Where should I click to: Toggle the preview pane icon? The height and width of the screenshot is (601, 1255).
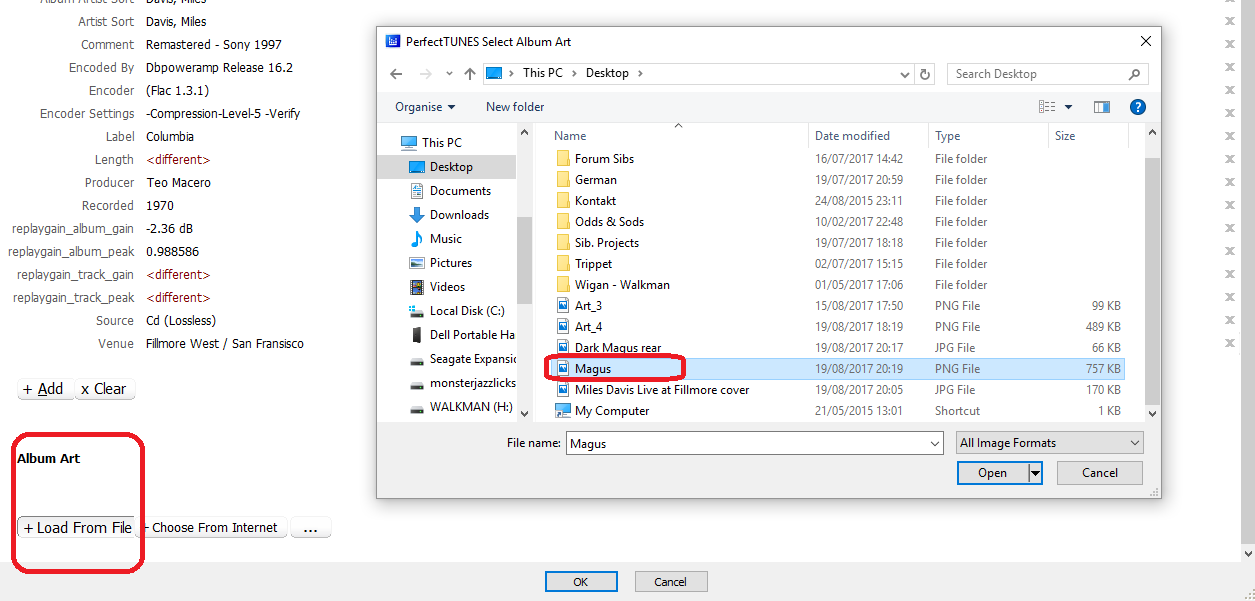tap(1102, 107)
